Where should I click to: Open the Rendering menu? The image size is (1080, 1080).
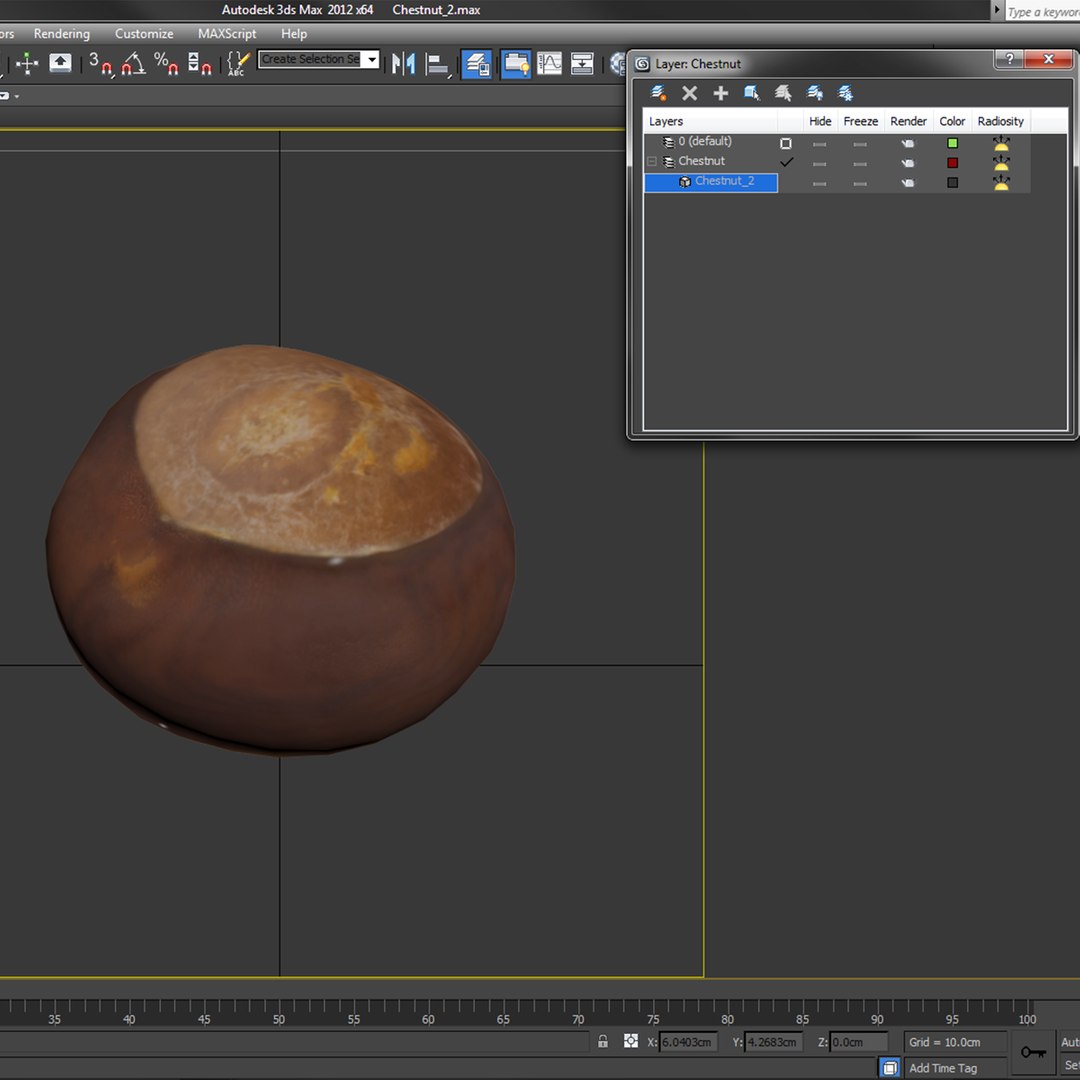point(62,34)
